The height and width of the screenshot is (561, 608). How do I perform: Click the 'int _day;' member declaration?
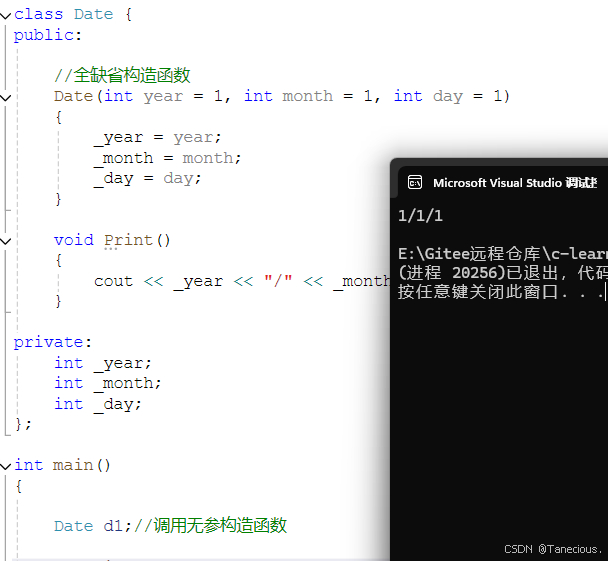98,404
